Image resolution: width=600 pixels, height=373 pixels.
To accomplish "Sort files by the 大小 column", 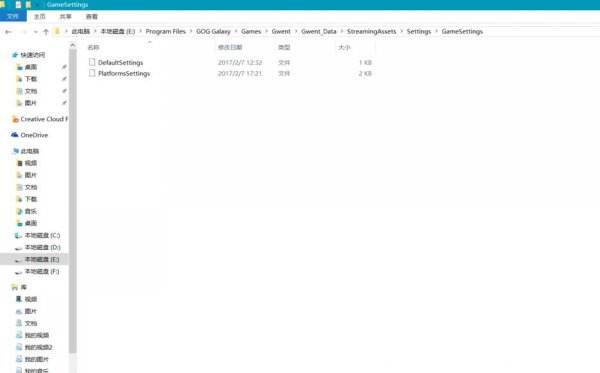I will (344, 47).
